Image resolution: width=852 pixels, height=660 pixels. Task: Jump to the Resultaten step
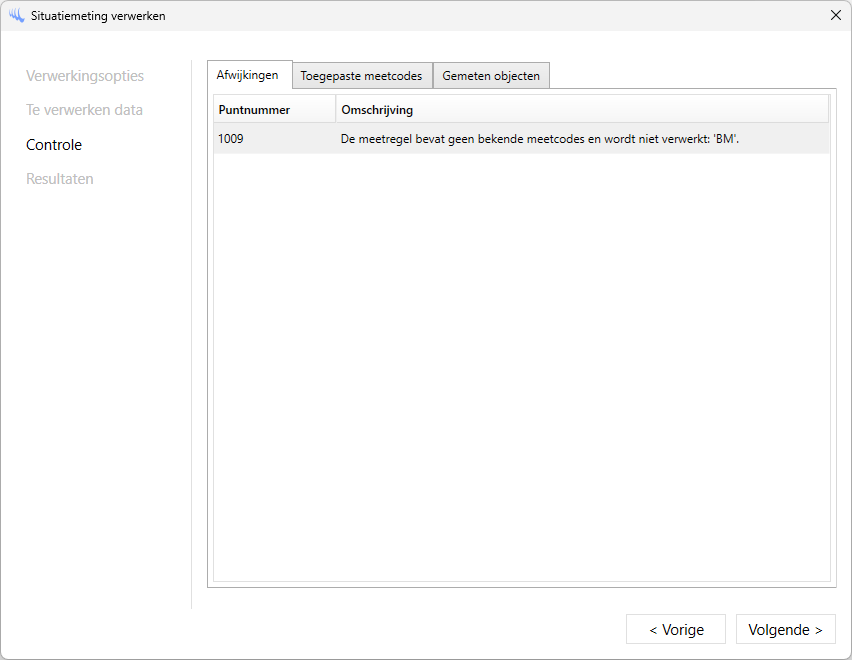(x=60, y=179)
